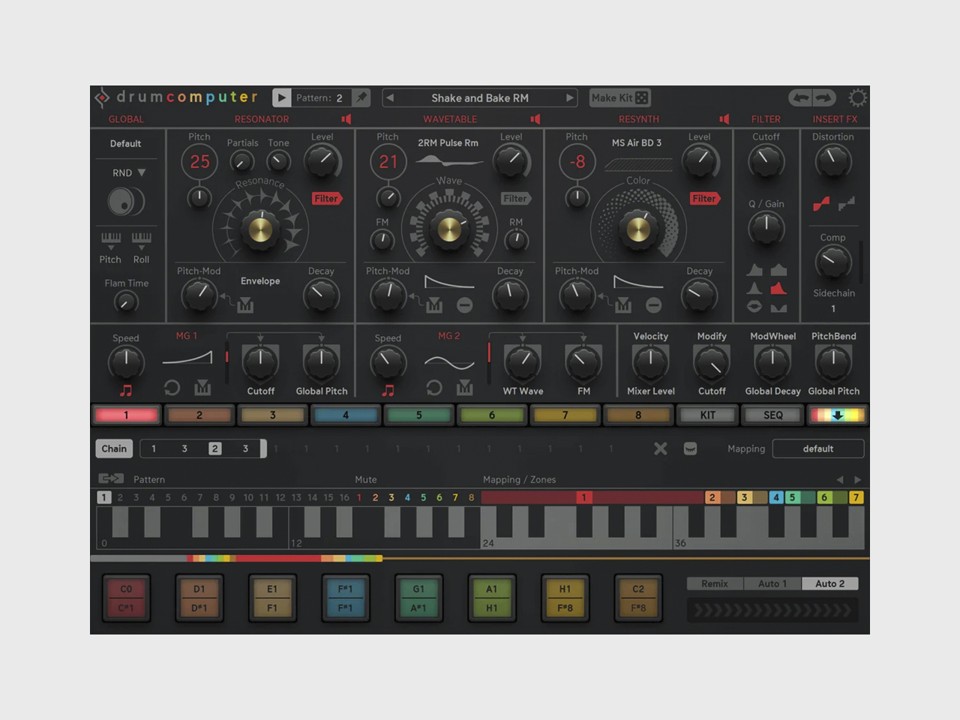This screenshot has width=960, height=720.
Task: Go to the previous preset arrow
Action: coord(390,98)
